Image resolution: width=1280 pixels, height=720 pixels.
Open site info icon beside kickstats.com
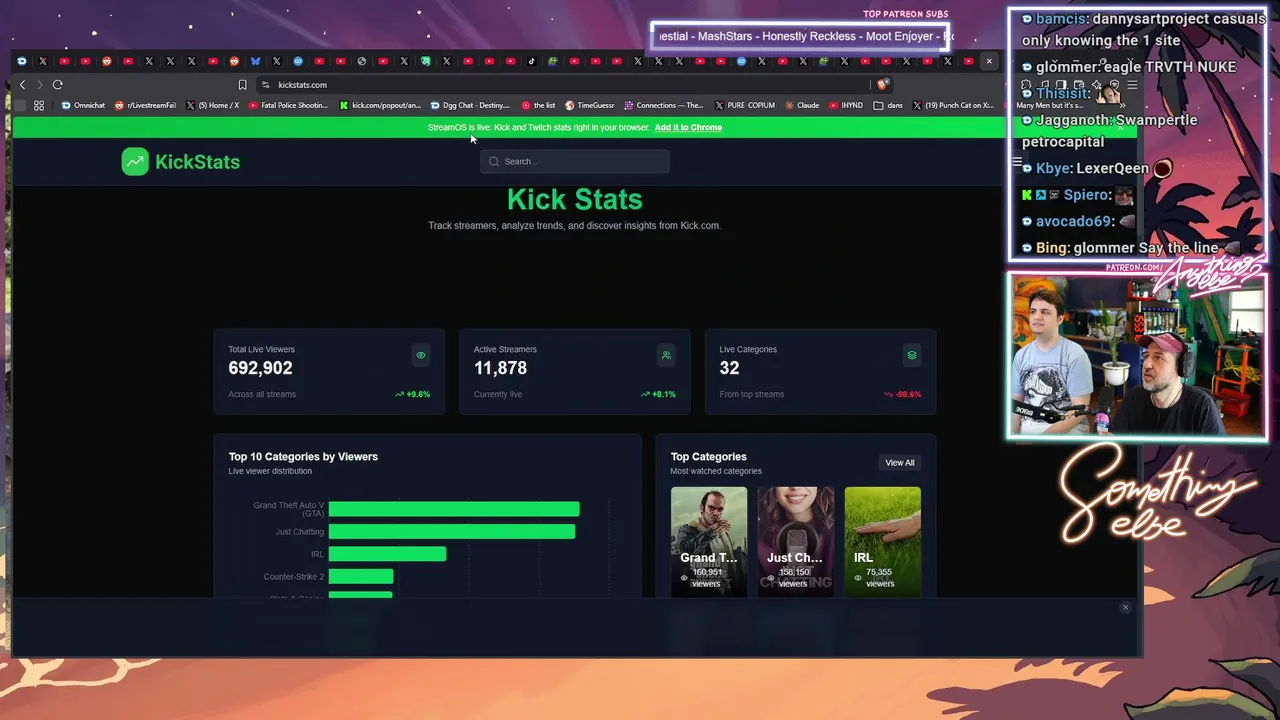coord(265,85)
